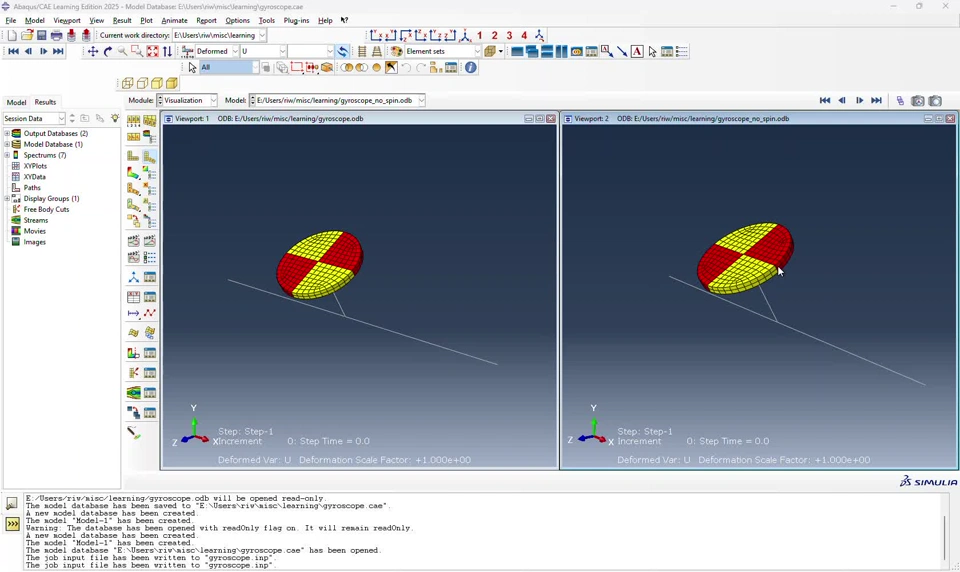Switch to the Model tab
This screenshot has height=572, width=960.
(16, 102)
